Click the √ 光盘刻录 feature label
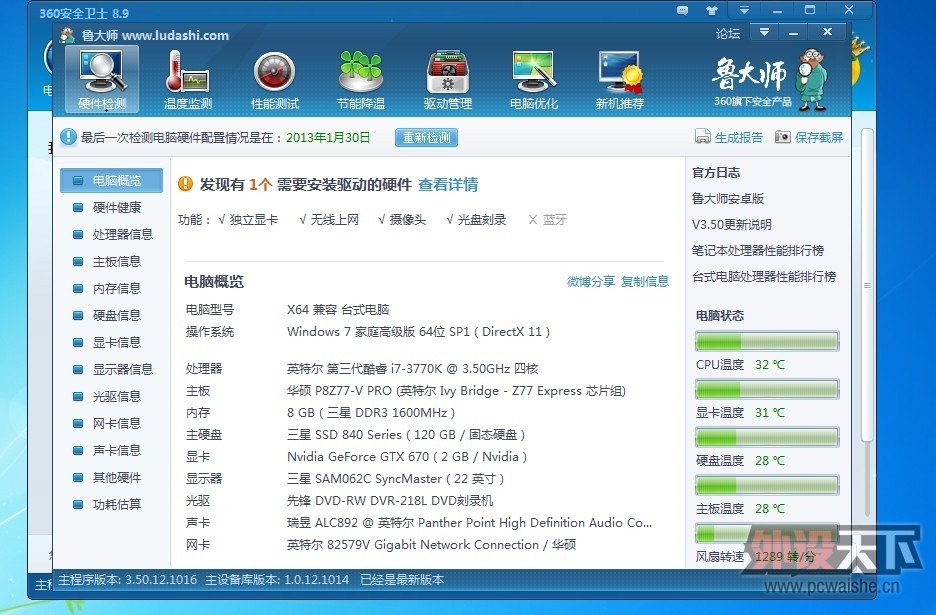 pyautogui.click(x=476, y=220)
